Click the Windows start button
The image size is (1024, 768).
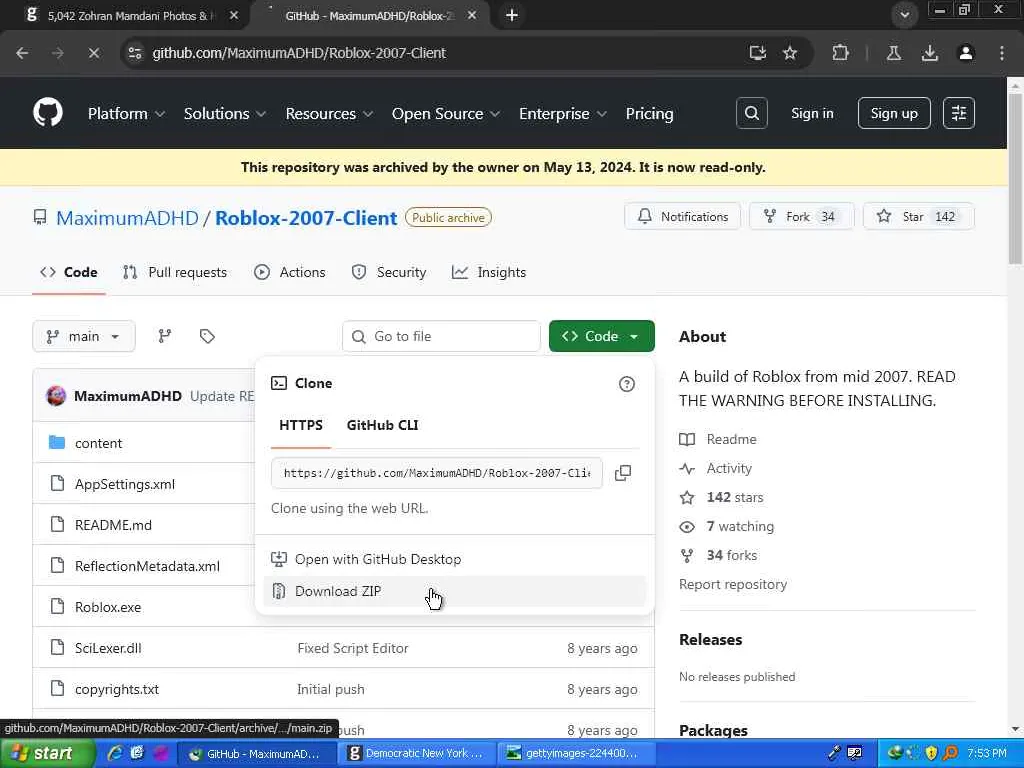(46, 754)
